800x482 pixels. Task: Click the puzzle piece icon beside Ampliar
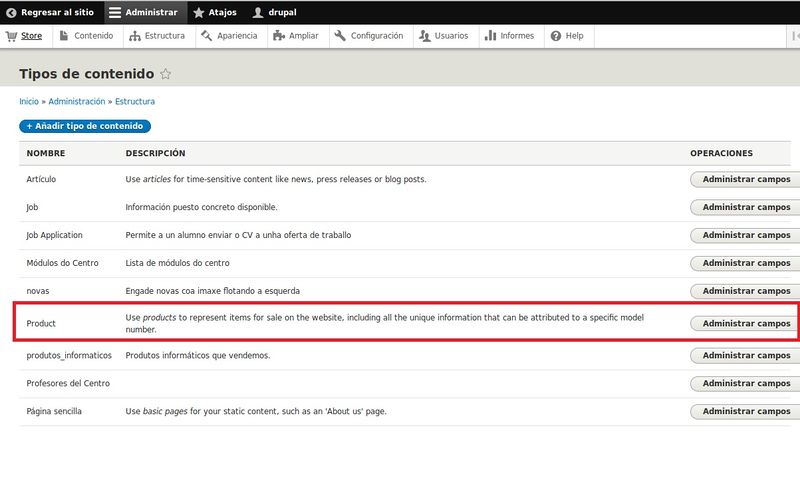279,36
